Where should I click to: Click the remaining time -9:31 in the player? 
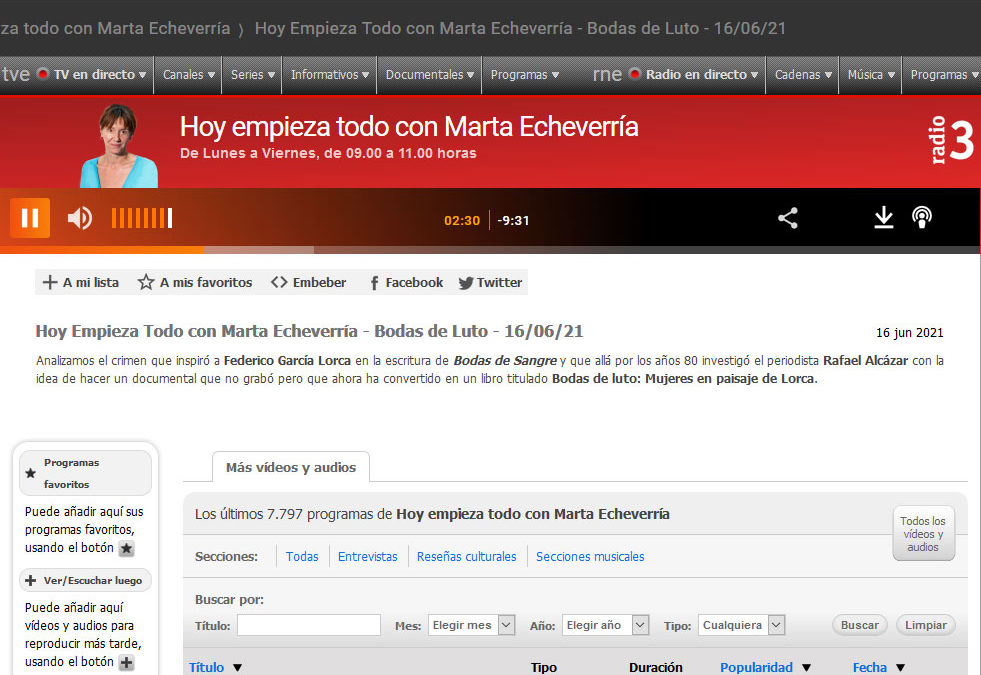point(513,221)
